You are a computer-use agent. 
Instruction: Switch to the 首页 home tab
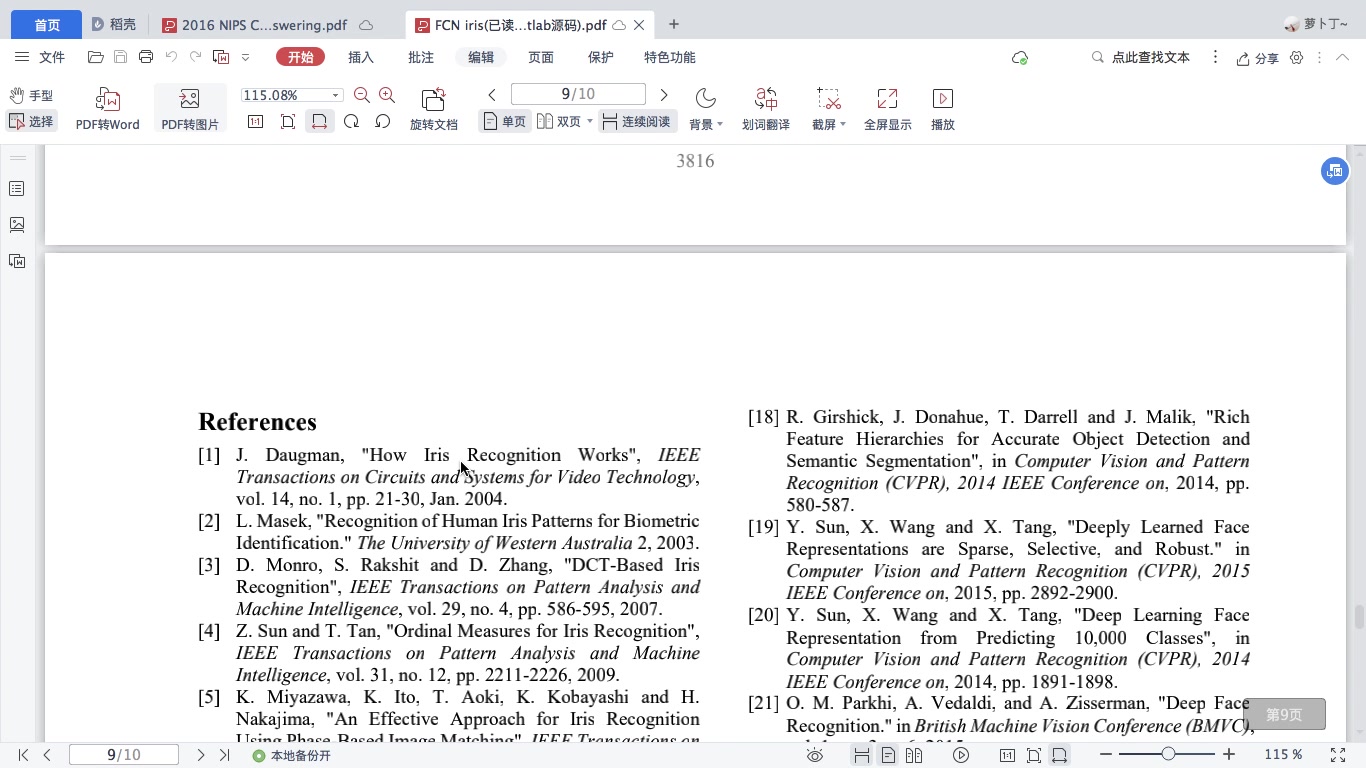(47, 25)
